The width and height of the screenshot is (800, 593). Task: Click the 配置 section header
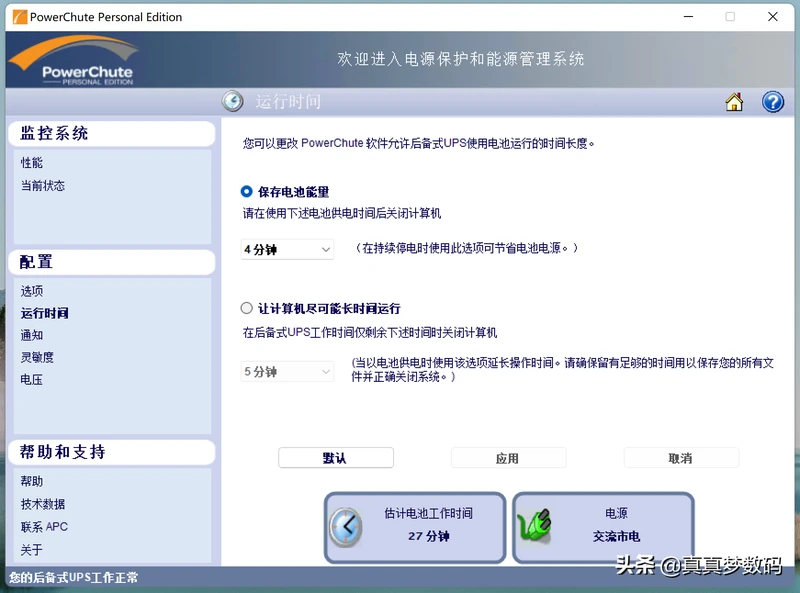click(112, 262)
